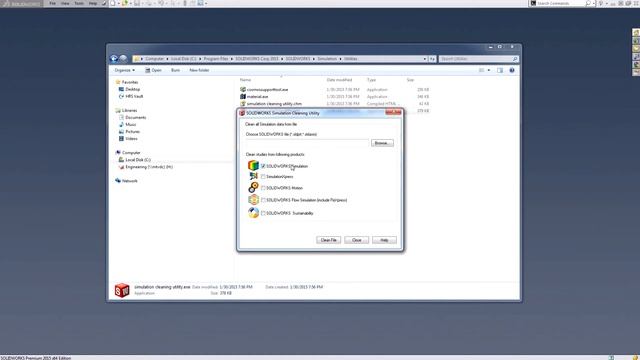Go forward in Explorer navigation

[x=123, y=59]
